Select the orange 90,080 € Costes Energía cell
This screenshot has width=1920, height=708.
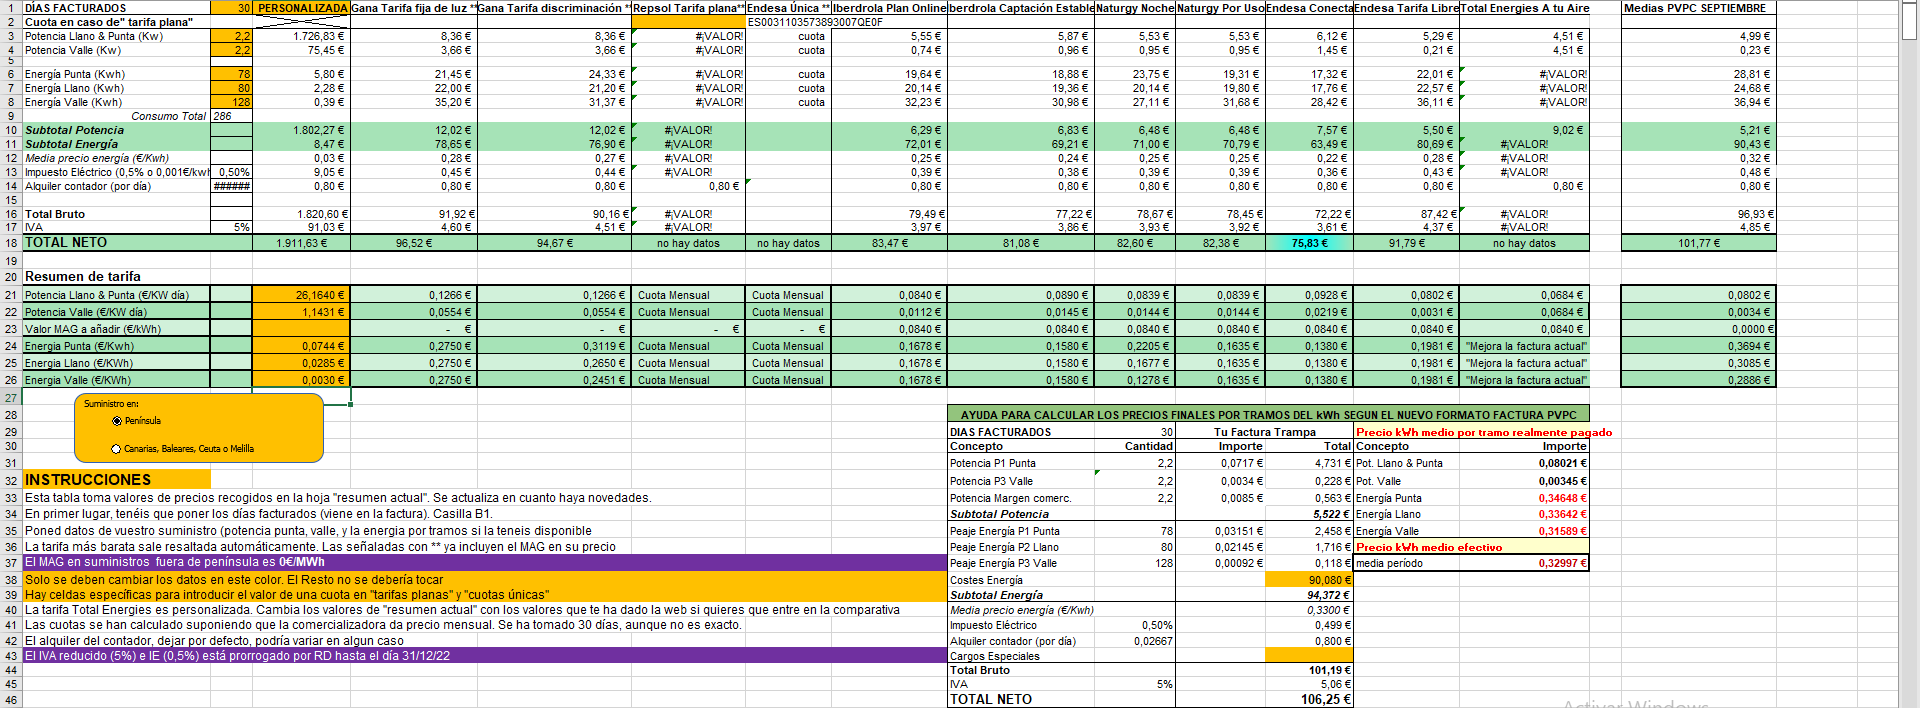(1309, 580)
